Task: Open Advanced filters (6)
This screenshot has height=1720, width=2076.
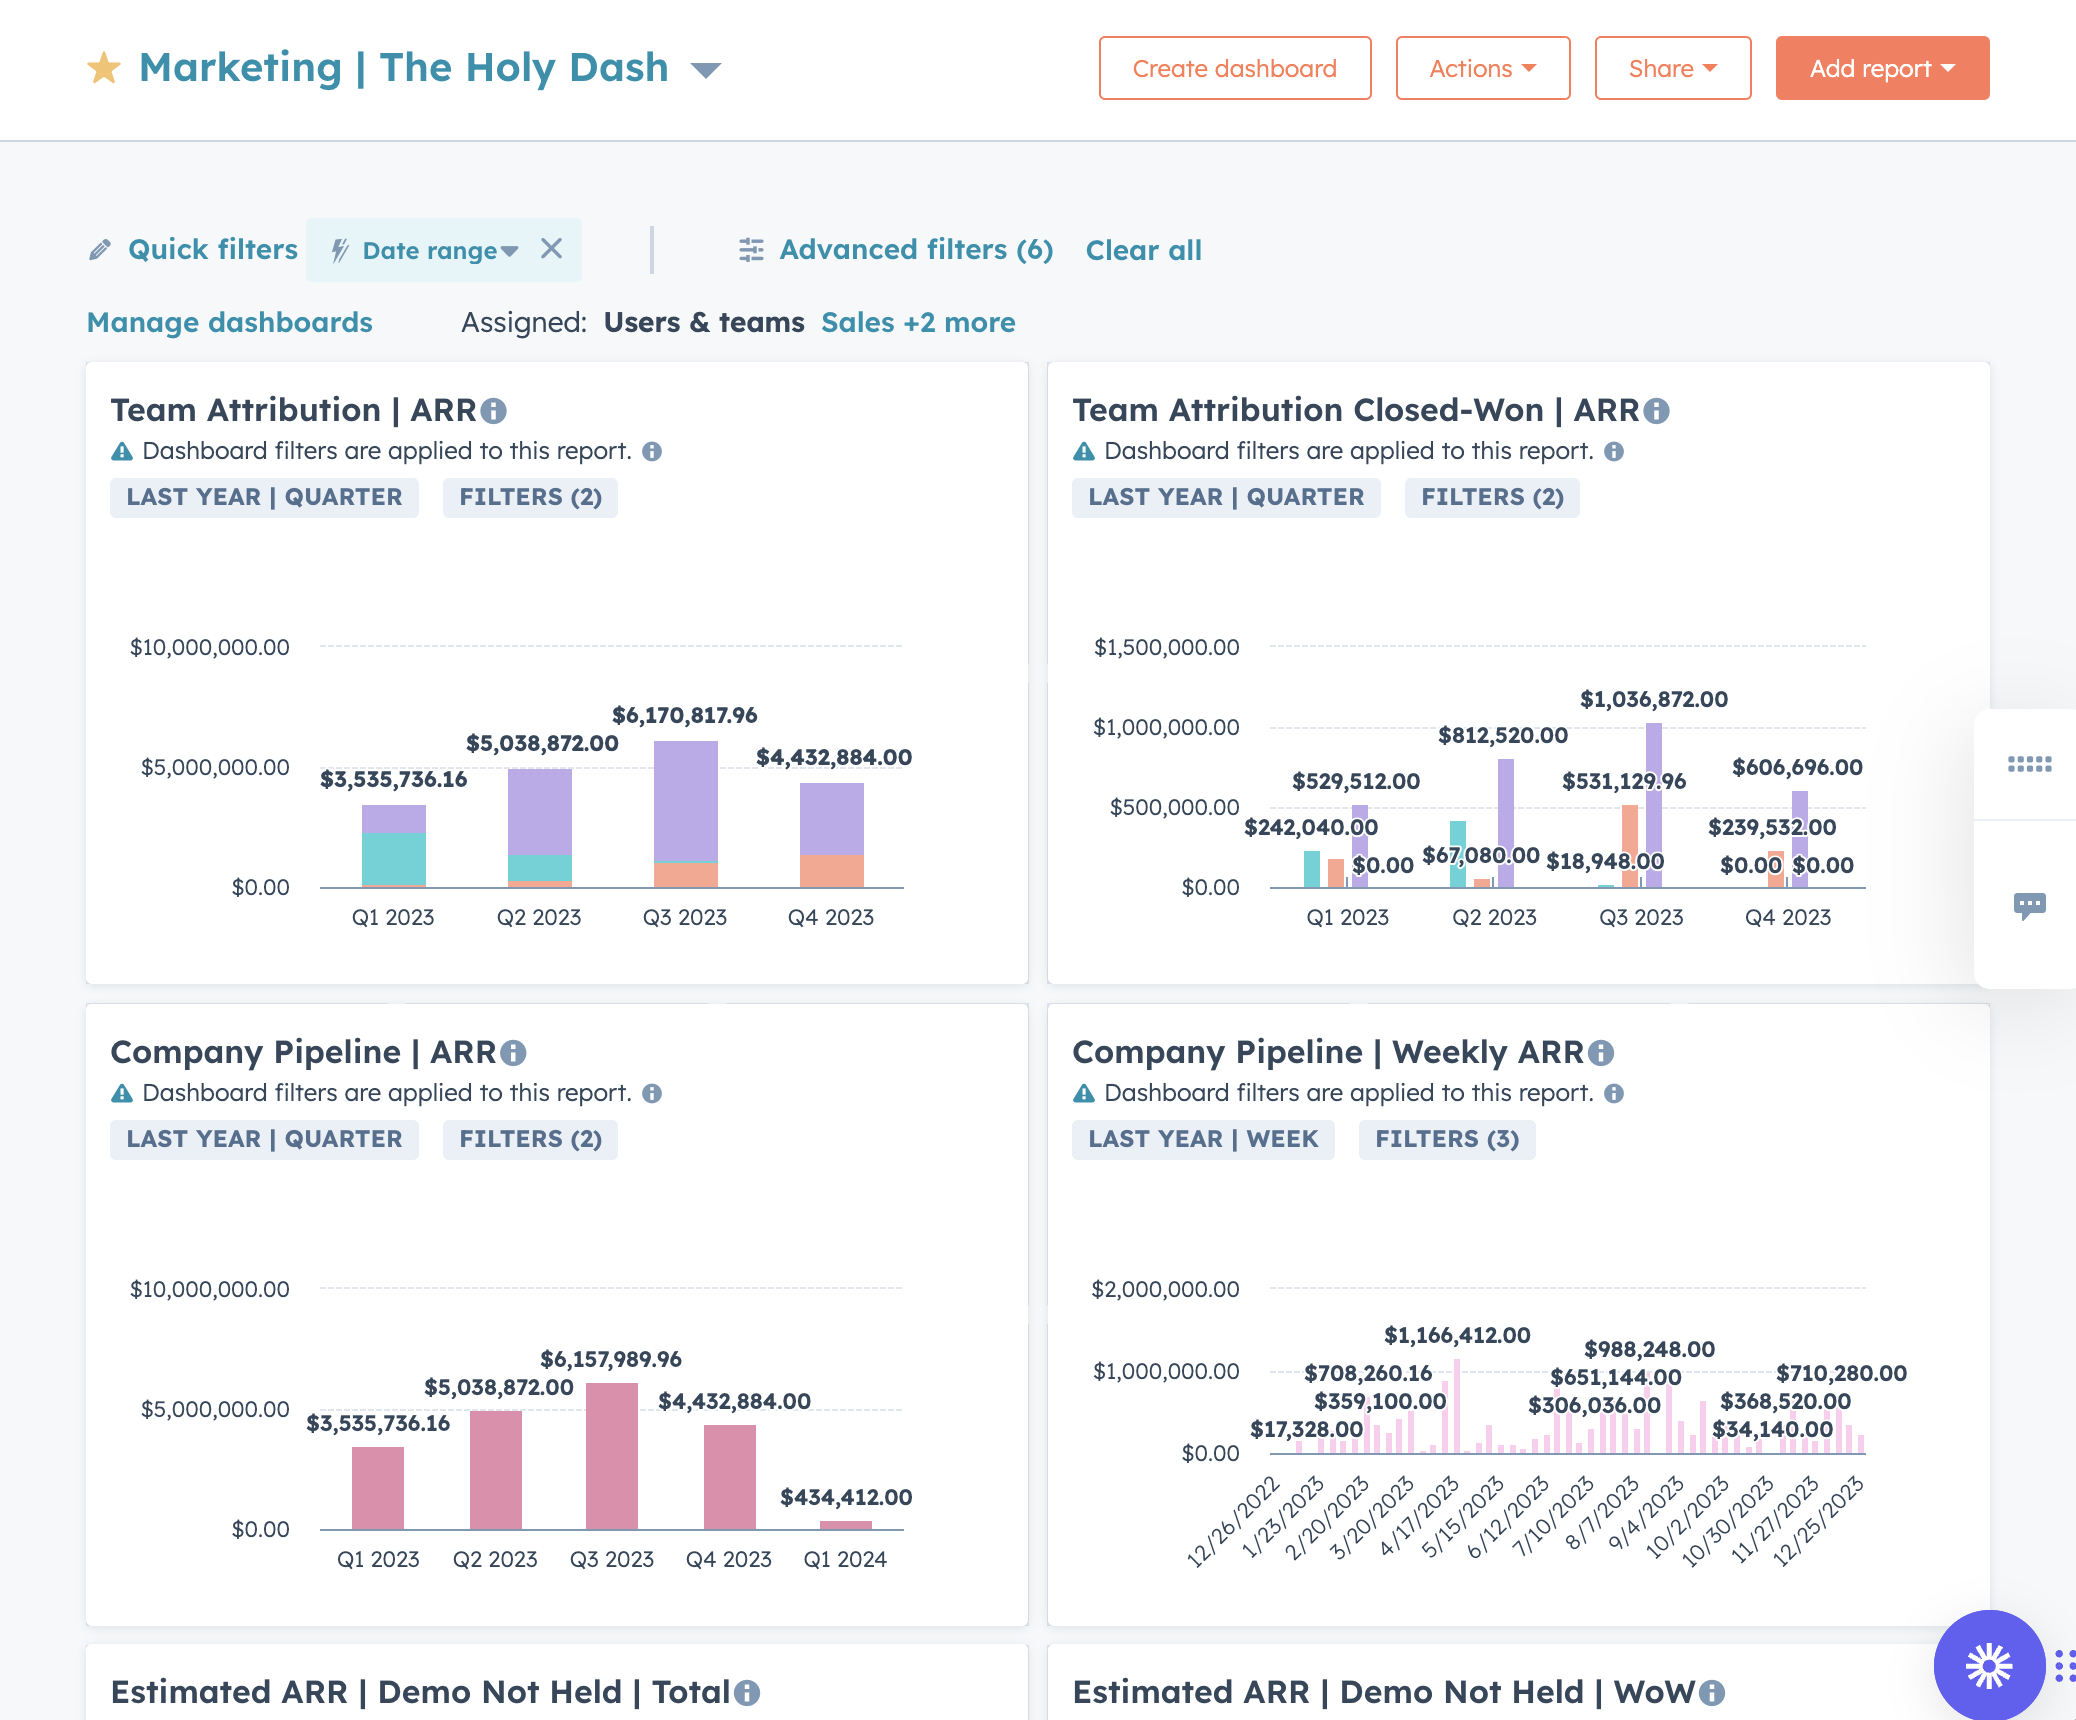Action: (x=916, y=250)
